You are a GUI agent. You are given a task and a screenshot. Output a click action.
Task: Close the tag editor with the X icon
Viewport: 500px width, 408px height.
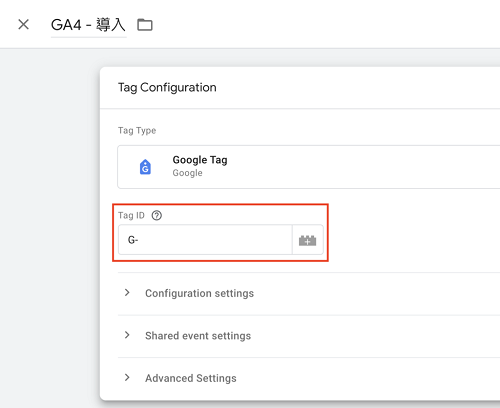coord(23,24)
